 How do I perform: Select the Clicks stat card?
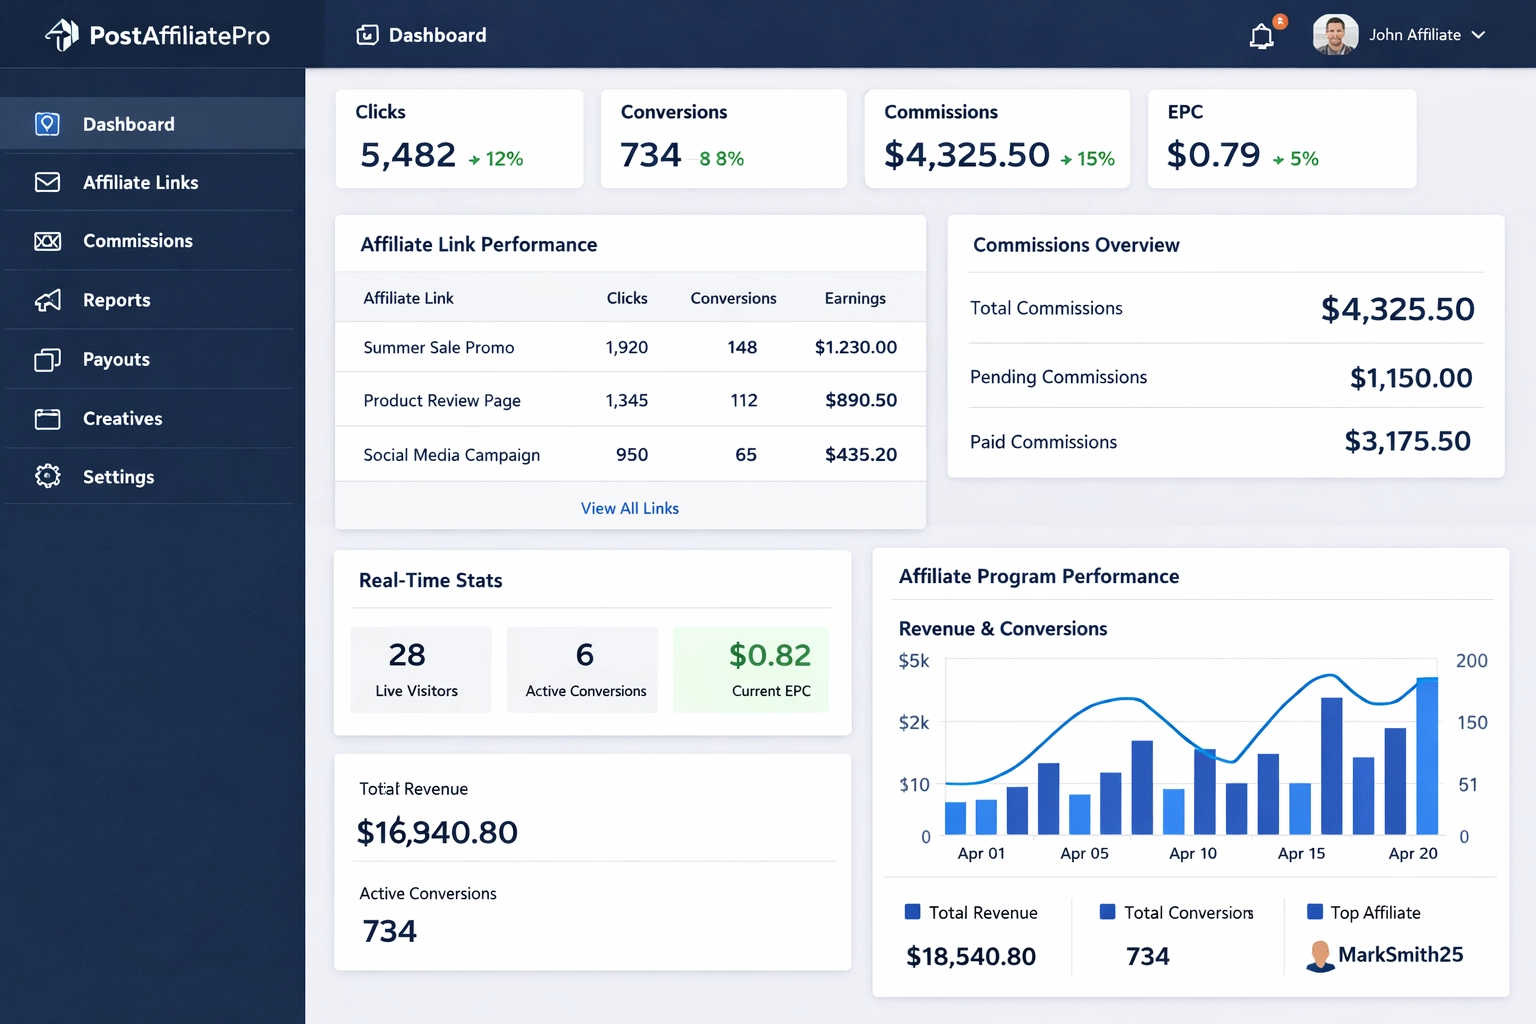(459, 138)
